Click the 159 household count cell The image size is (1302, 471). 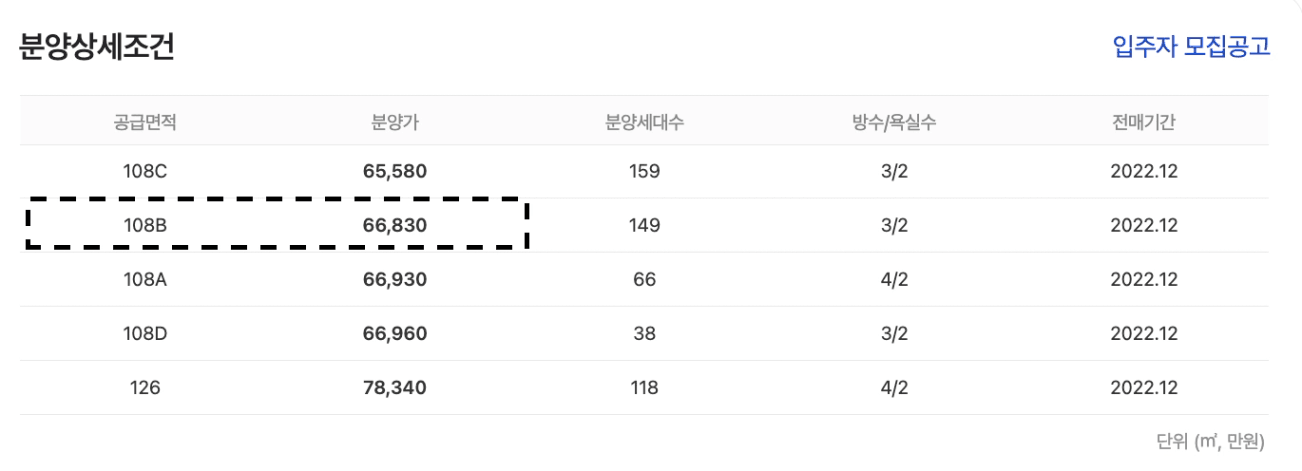click(x=645, y=171)
